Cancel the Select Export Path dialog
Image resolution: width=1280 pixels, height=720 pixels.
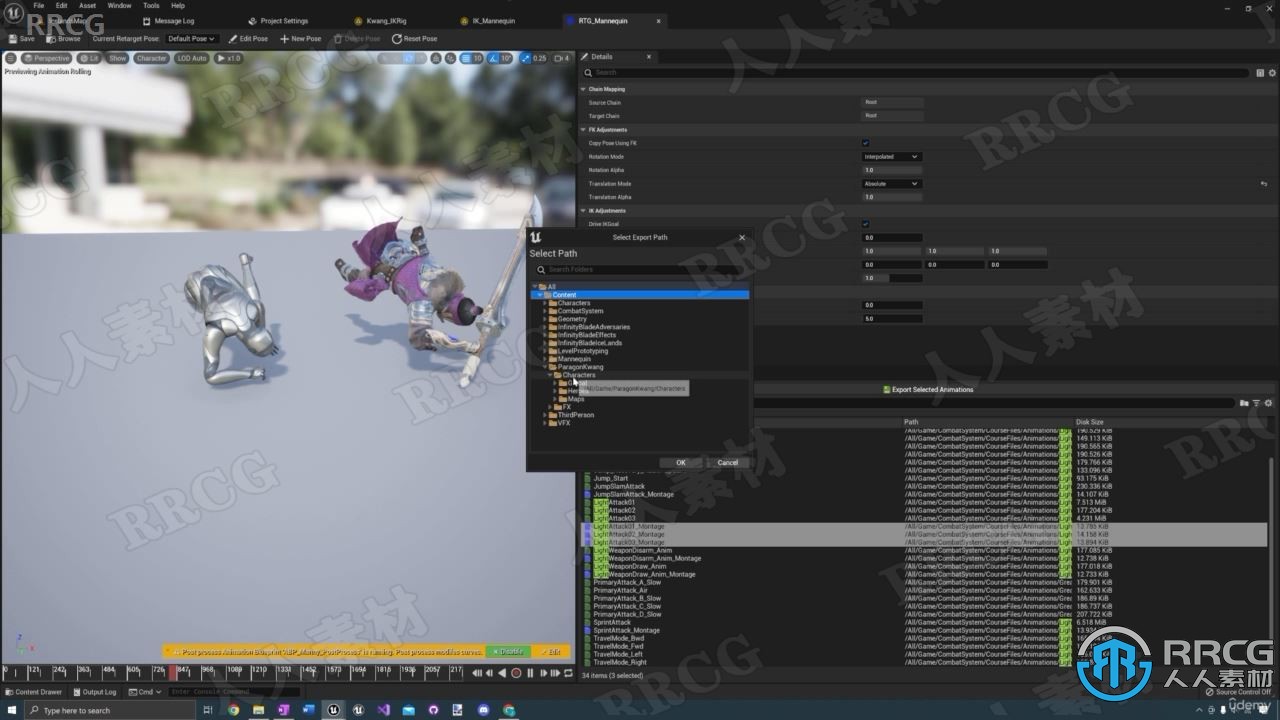[x=728, y=463]
